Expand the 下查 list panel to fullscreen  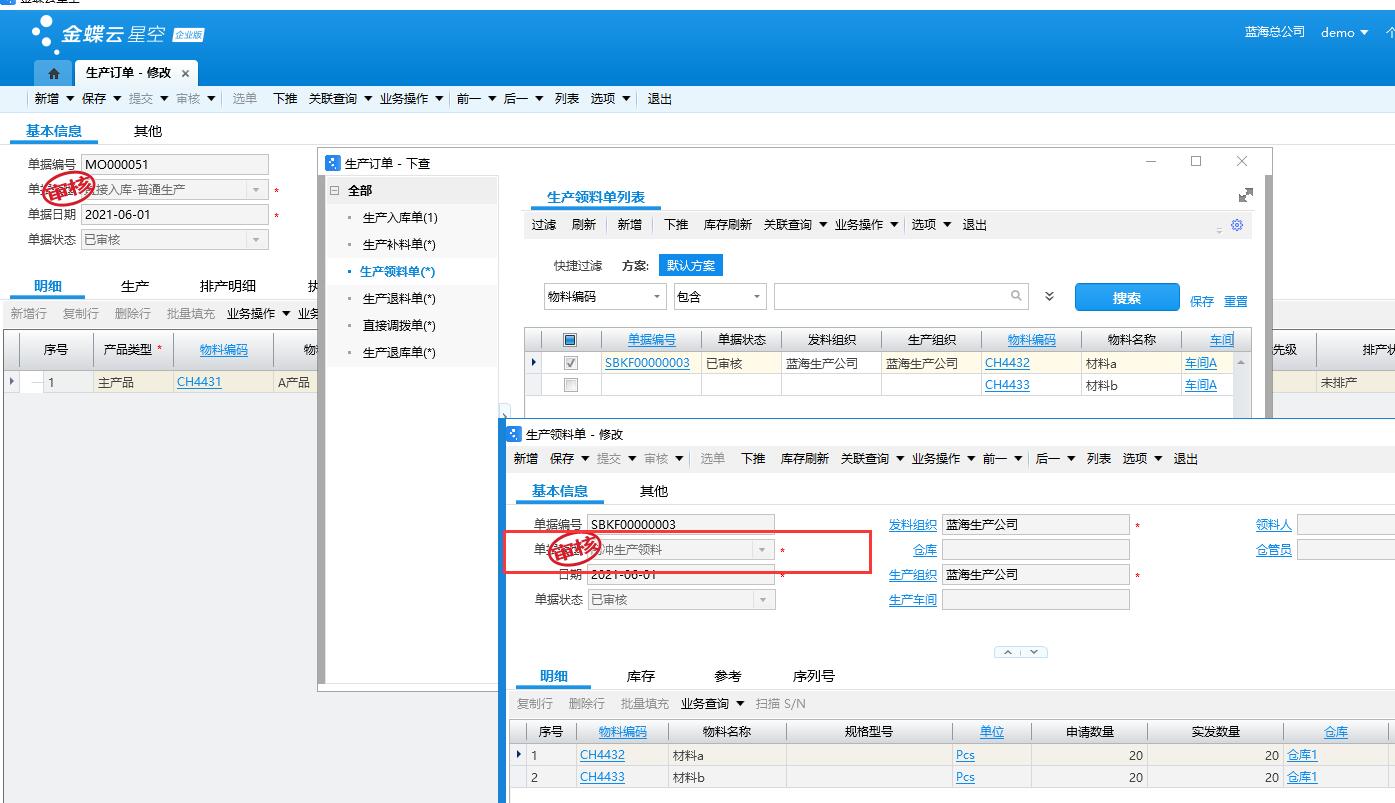pyautogui.click(x=1245, y=195)
